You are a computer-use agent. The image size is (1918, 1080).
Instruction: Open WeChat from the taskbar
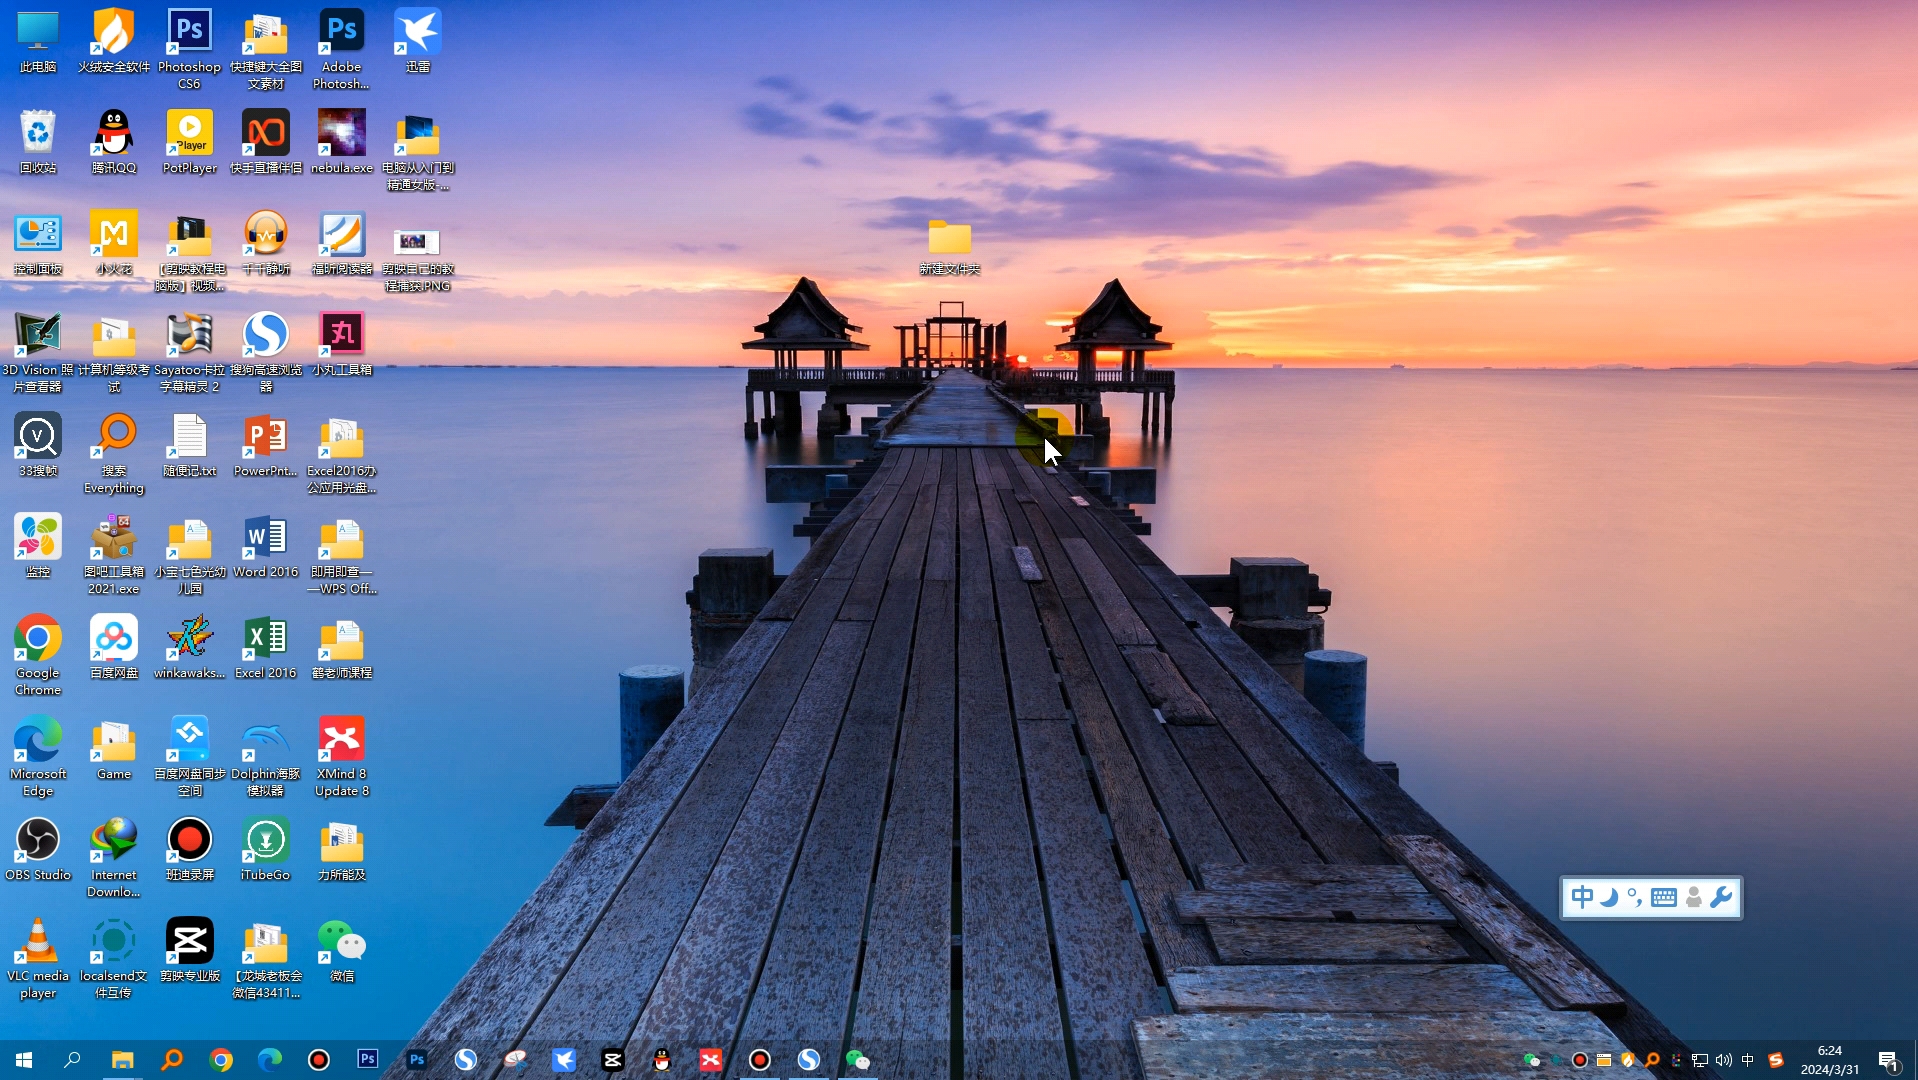[x=858, y=1060]
